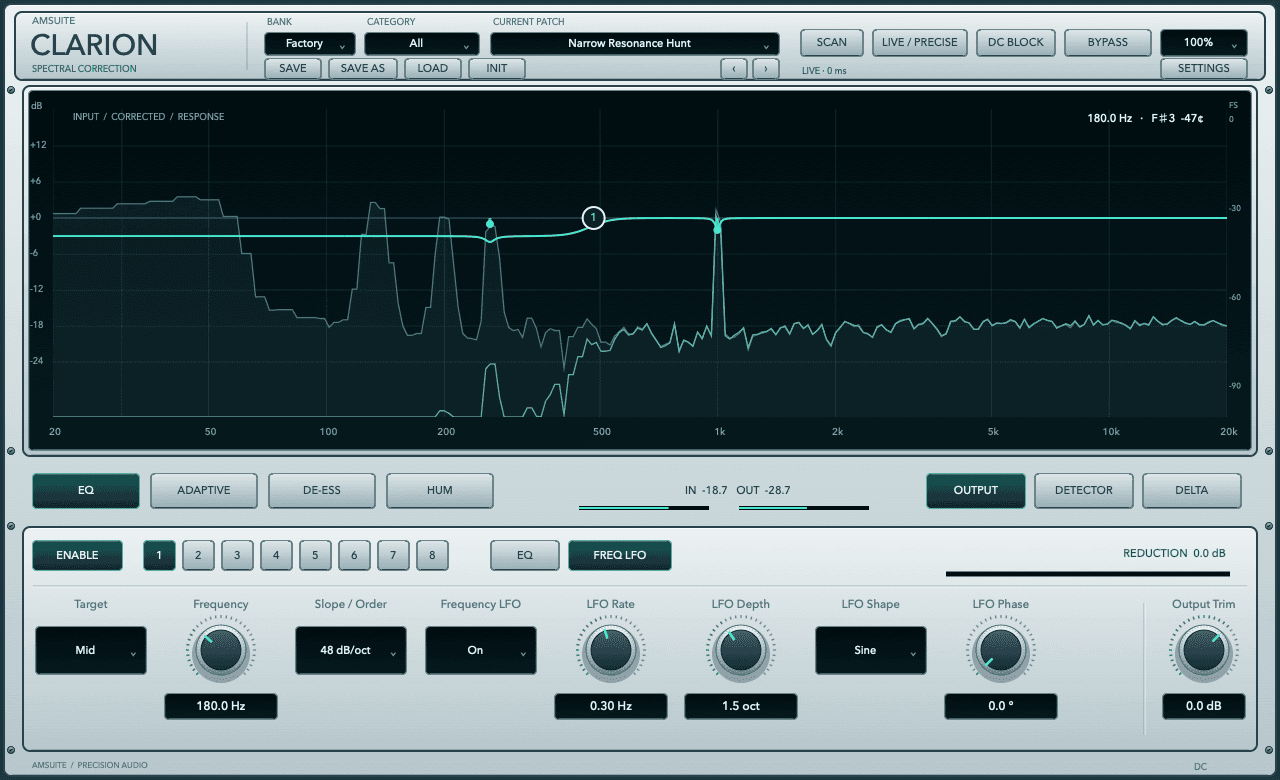
Task: Switch band editor to EQ view
Action: click(x=524, y=555)
